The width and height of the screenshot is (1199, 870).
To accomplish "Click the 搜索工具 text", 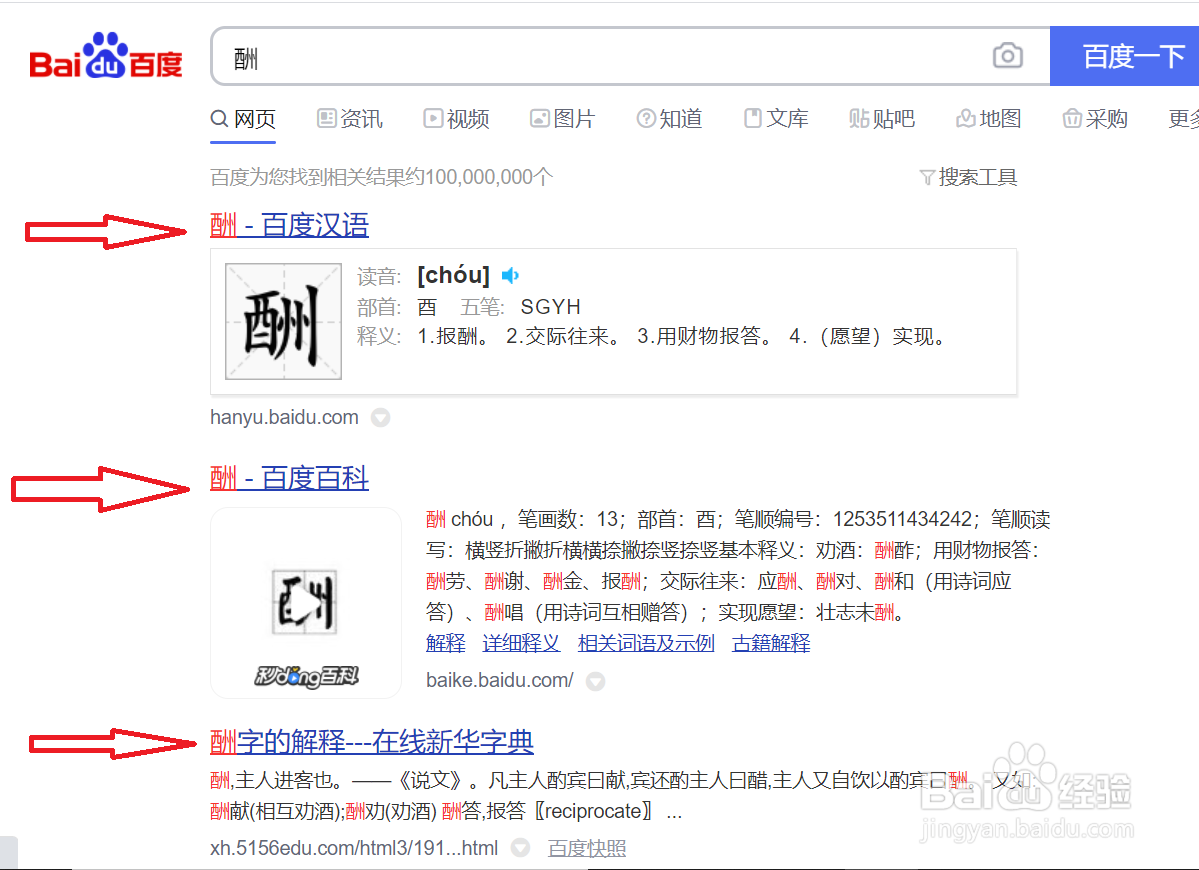I will (978, 177).
